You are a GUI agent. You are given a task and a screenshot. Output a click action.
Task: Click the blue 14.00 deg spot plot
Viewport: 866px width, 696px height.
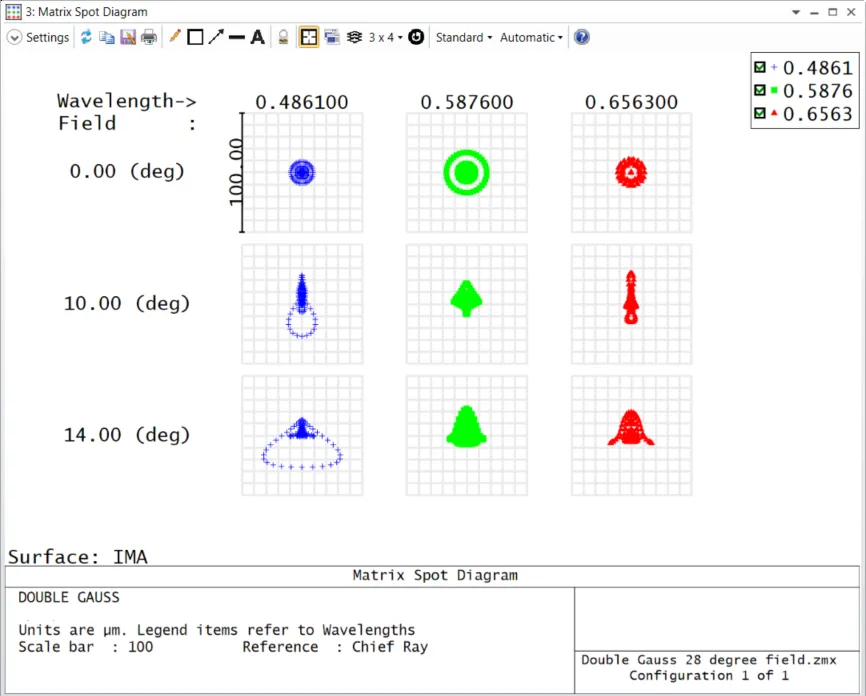[302, 436]
